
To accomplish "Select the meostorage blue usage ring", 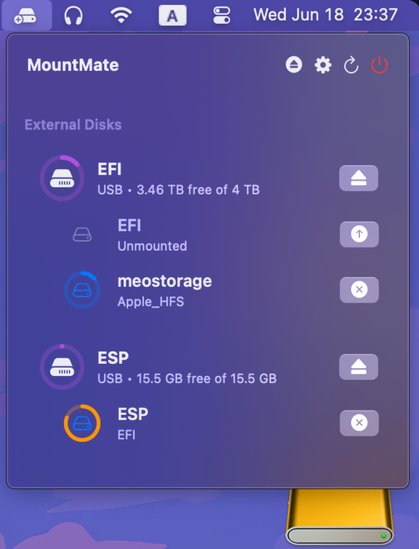I will pyautogui.click(x=82, y=290).
